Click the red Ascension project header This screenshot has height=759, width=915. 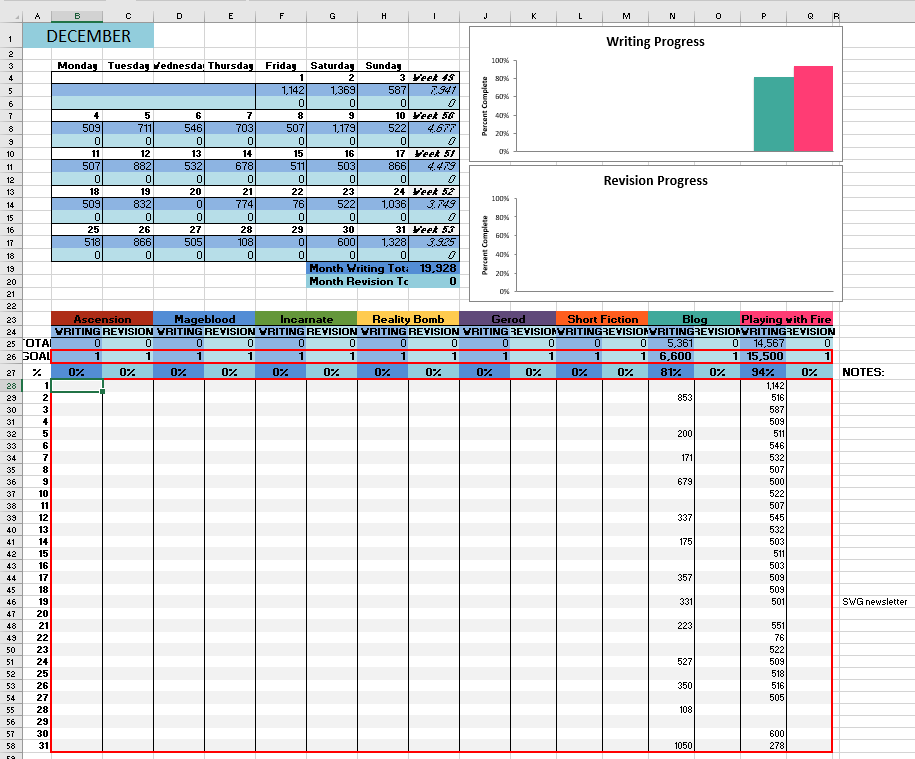(102, 319)
